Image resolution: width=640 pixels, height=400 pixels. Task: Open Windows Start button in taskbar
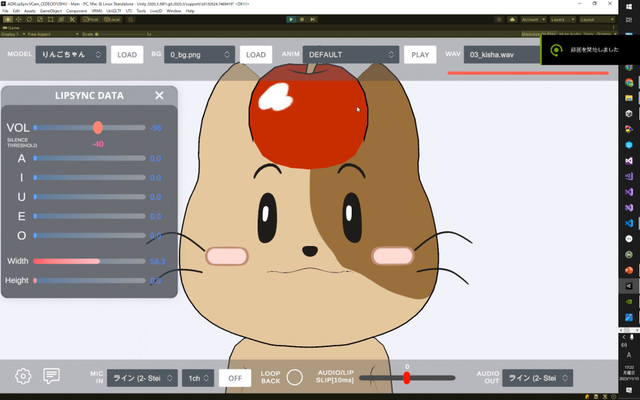tap(628, 9)
